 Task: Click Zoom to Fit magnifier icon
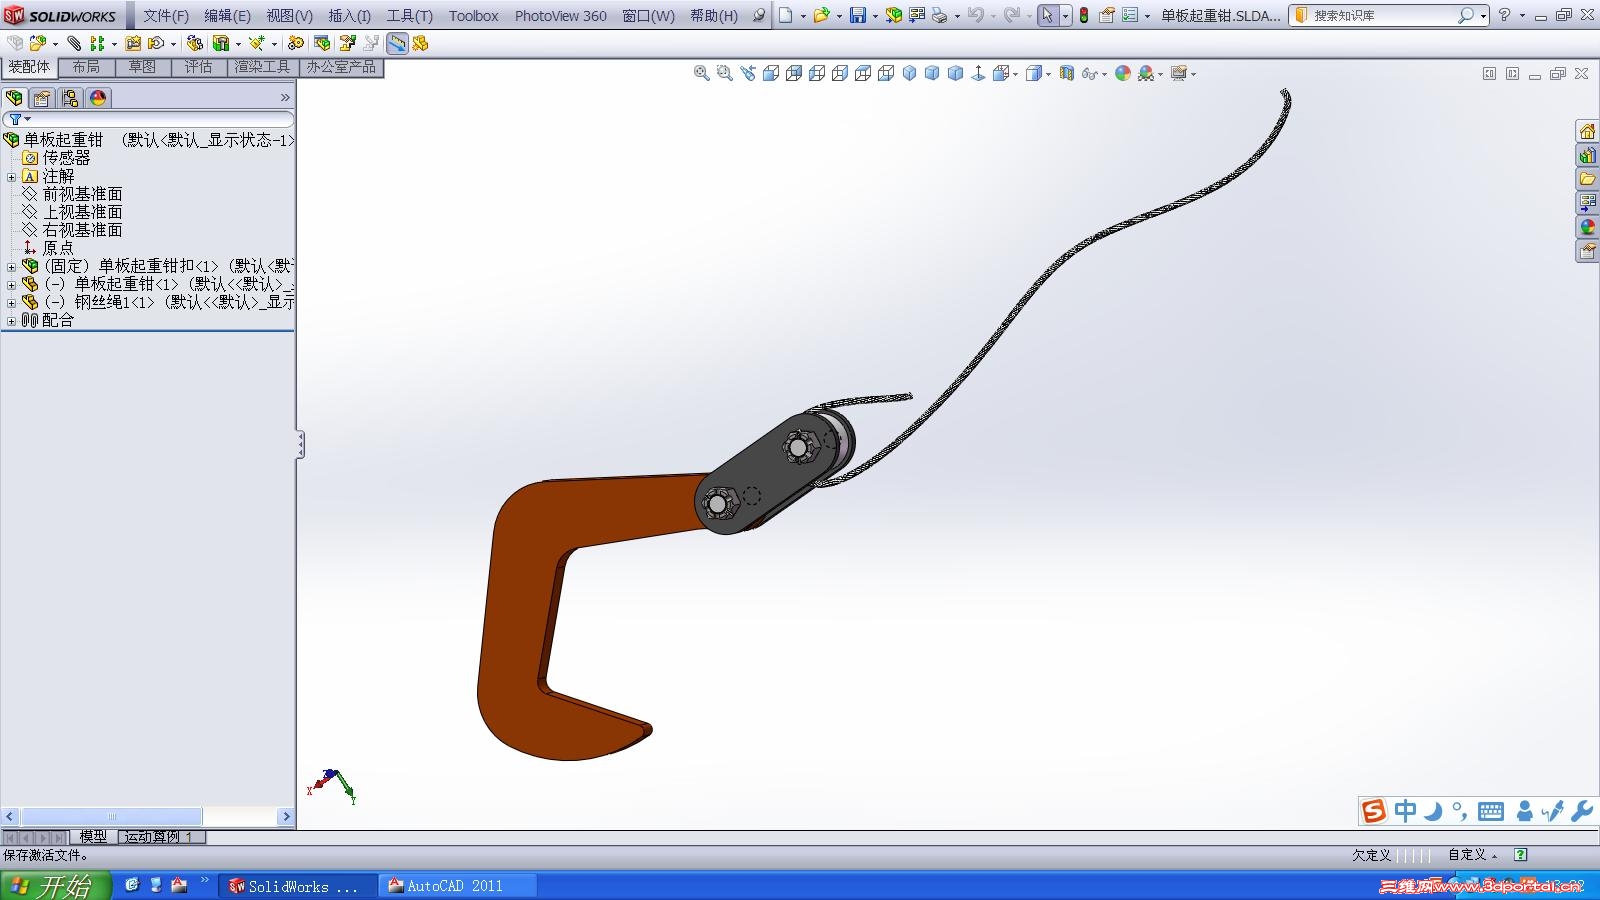pos(702,73)
